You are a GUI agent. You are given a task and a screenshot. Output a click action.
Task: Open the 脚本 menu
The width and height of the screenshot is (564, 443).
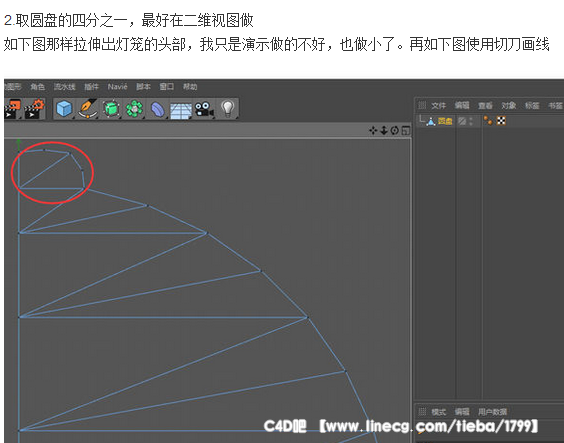(143, 87)
